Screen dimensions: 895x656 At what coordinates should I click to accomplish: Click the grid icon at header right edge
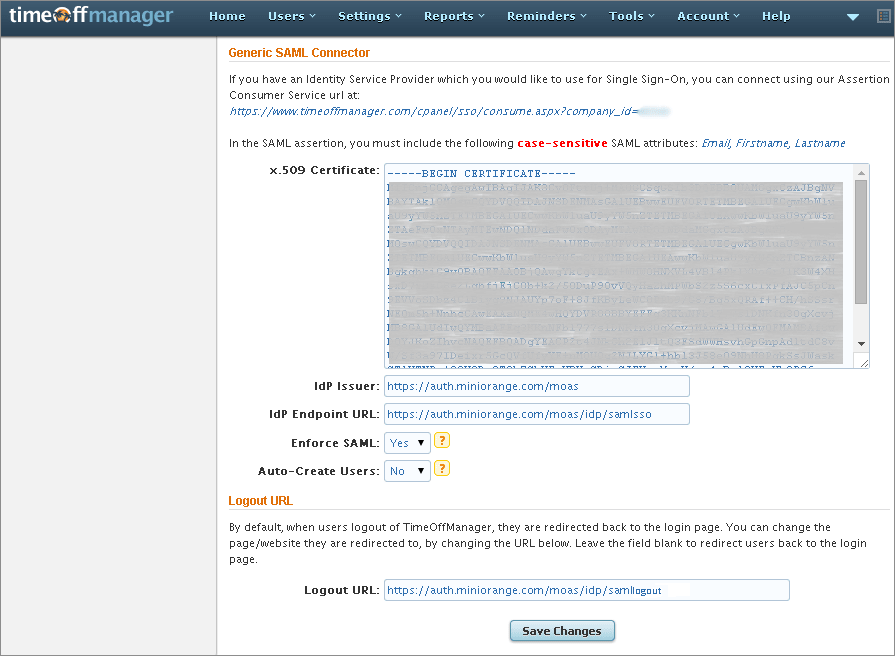(x=883, y=16)
